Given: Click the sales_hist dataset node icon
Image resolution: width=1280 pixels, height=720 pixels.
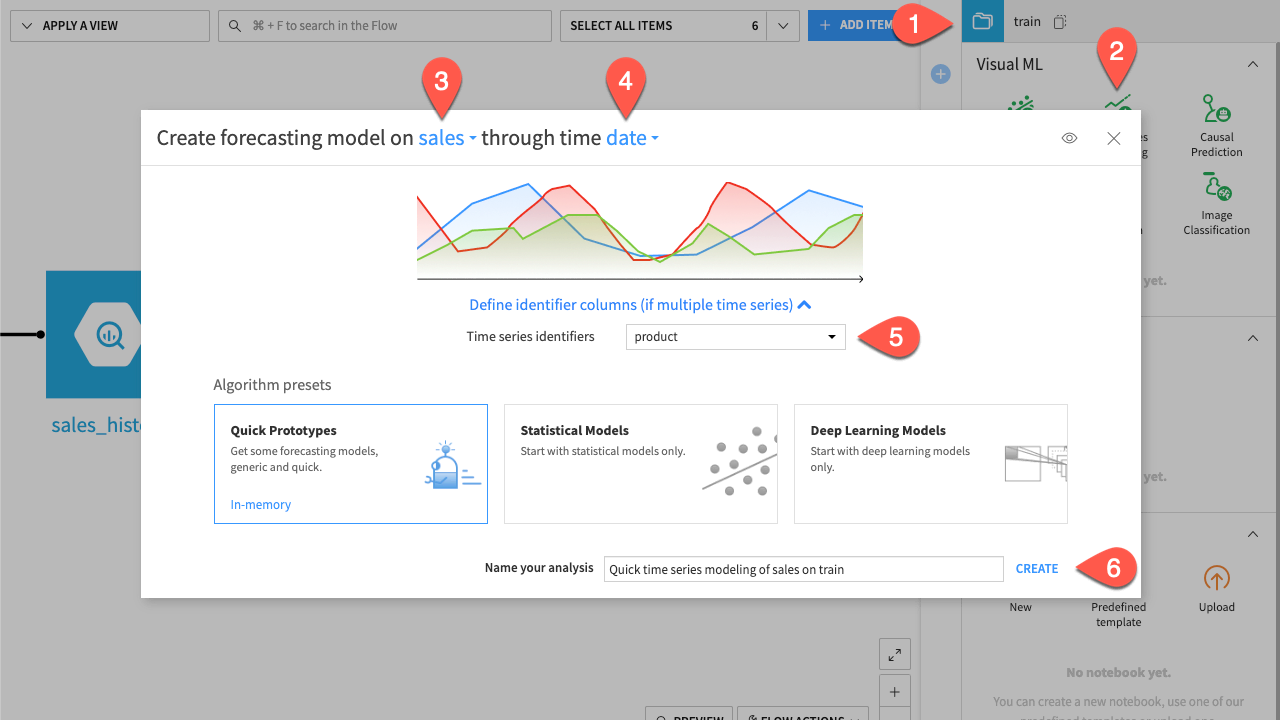Looking at the screenshot, I should point(110,335).
